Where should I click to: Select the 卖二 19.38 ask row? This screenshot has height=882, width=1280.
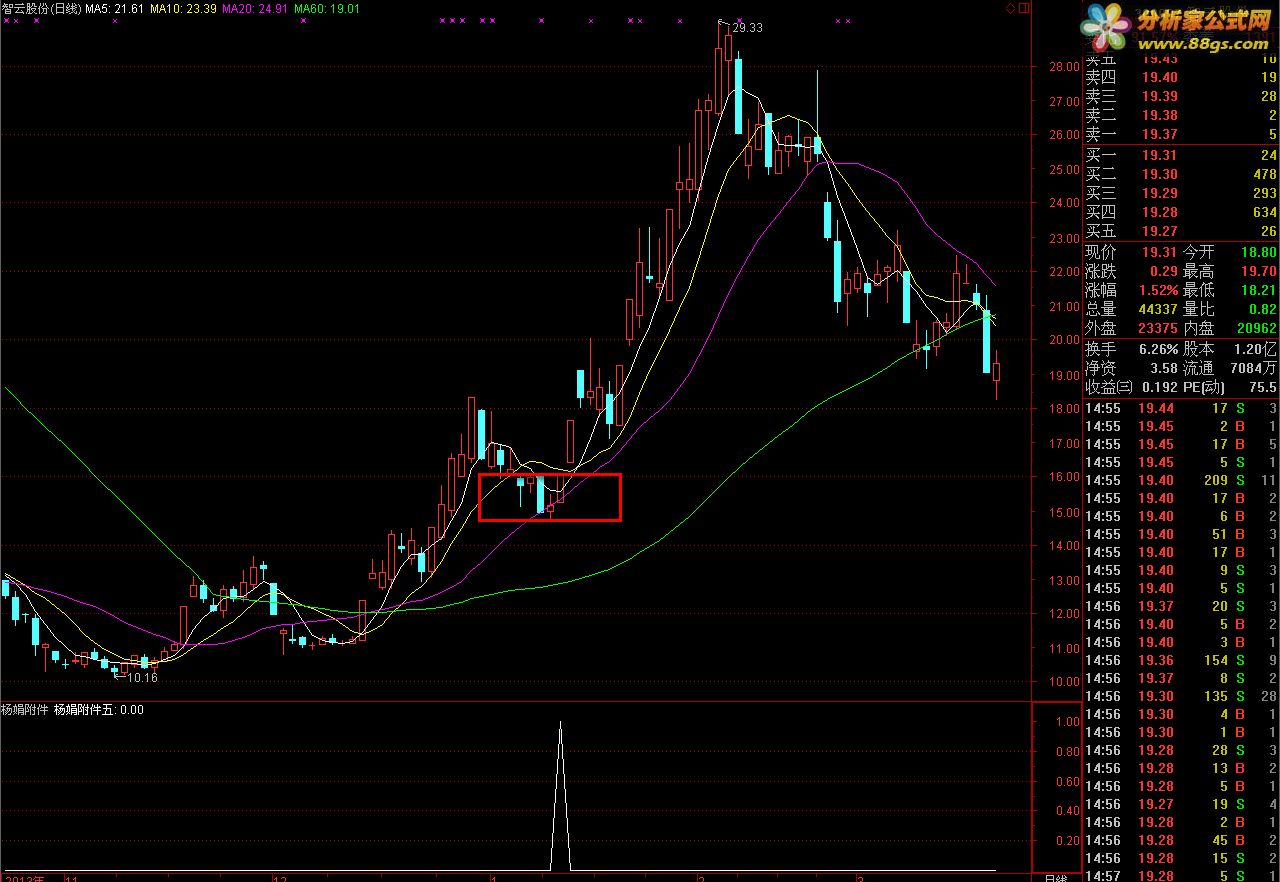tap(1181, 115)
